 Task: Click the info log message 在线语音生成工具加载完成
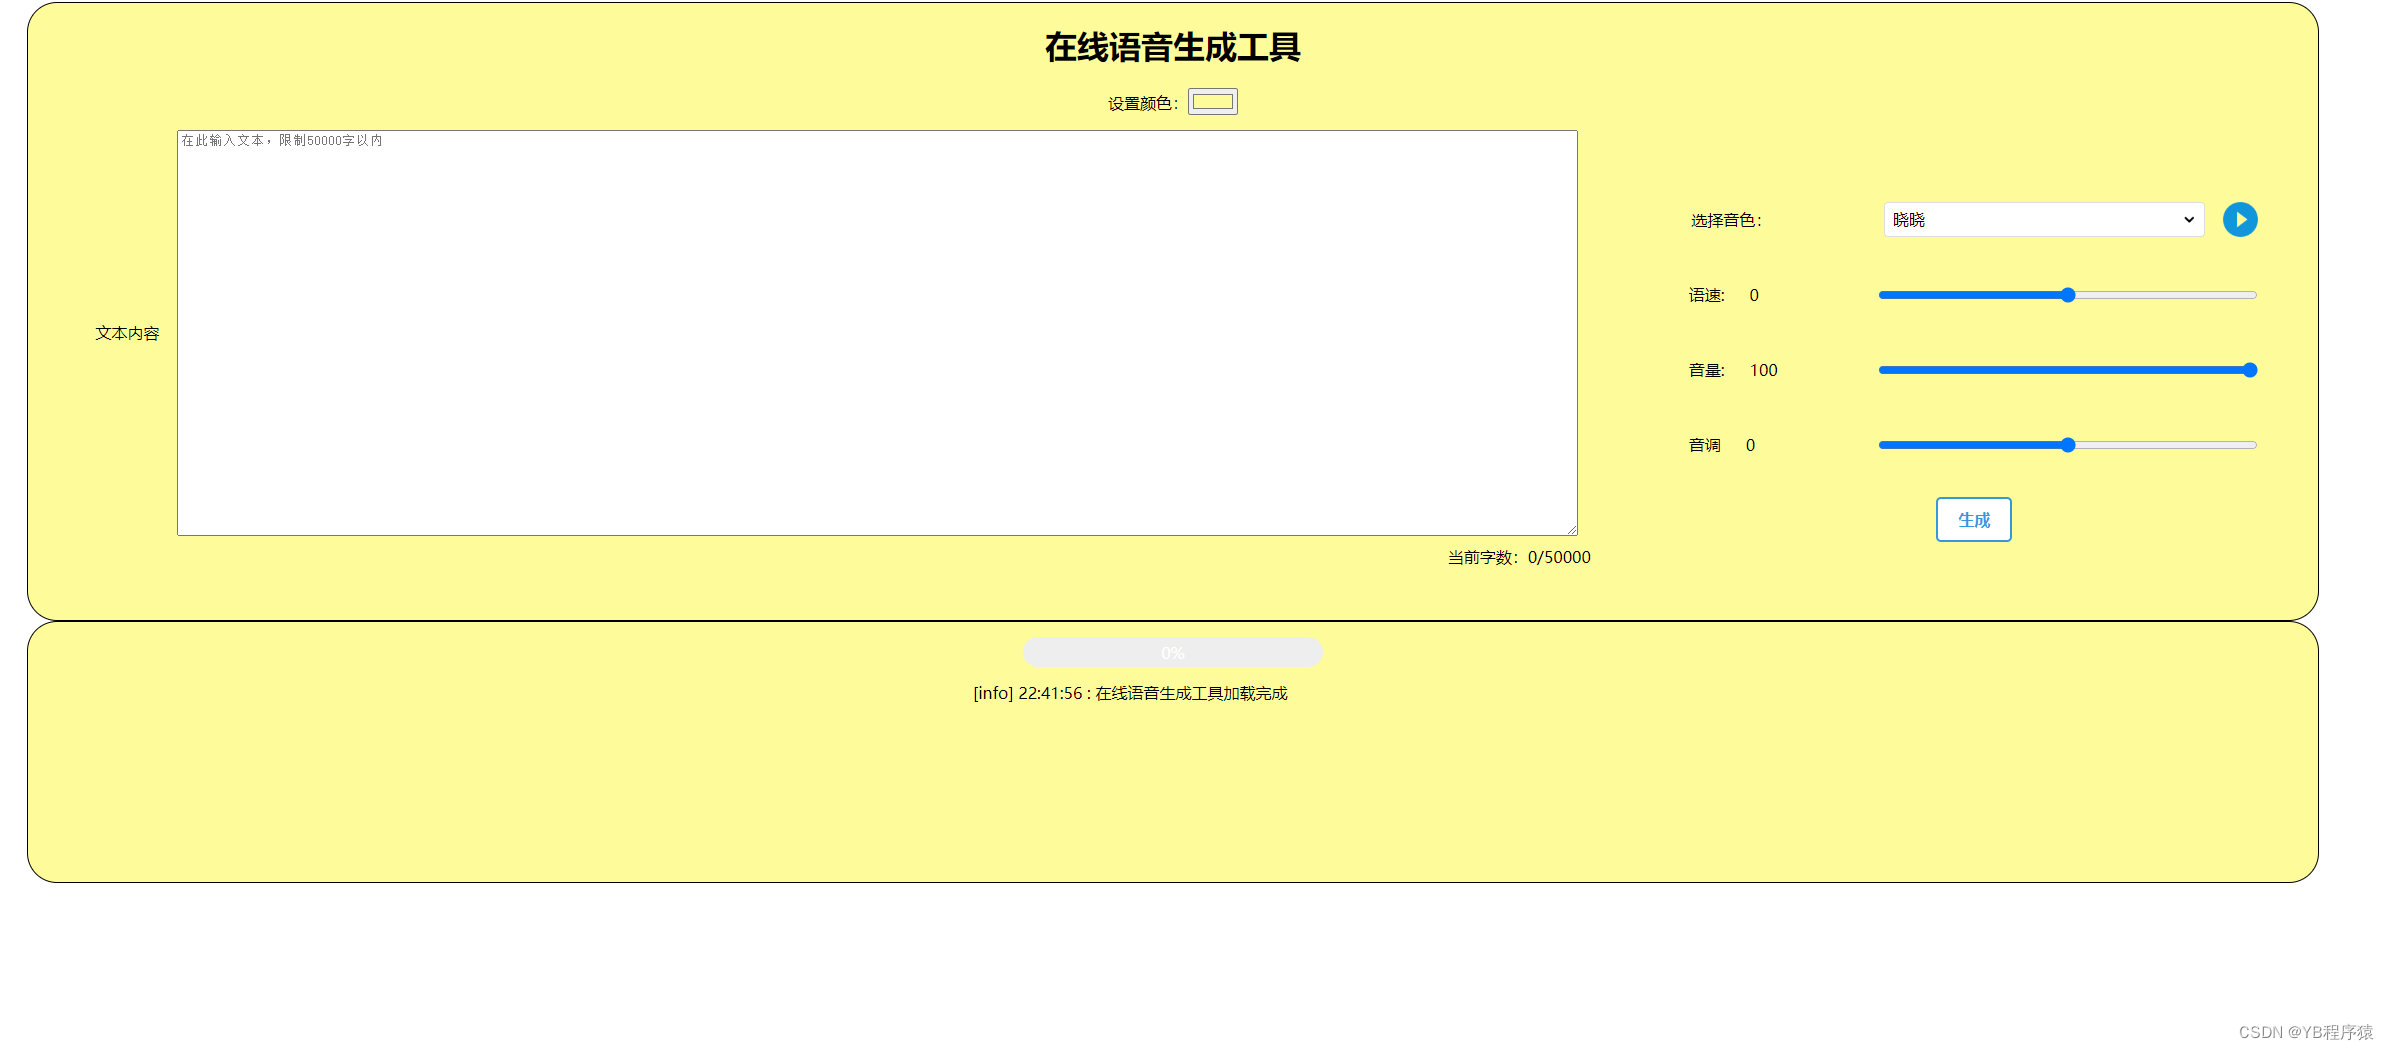[1130, 694]
